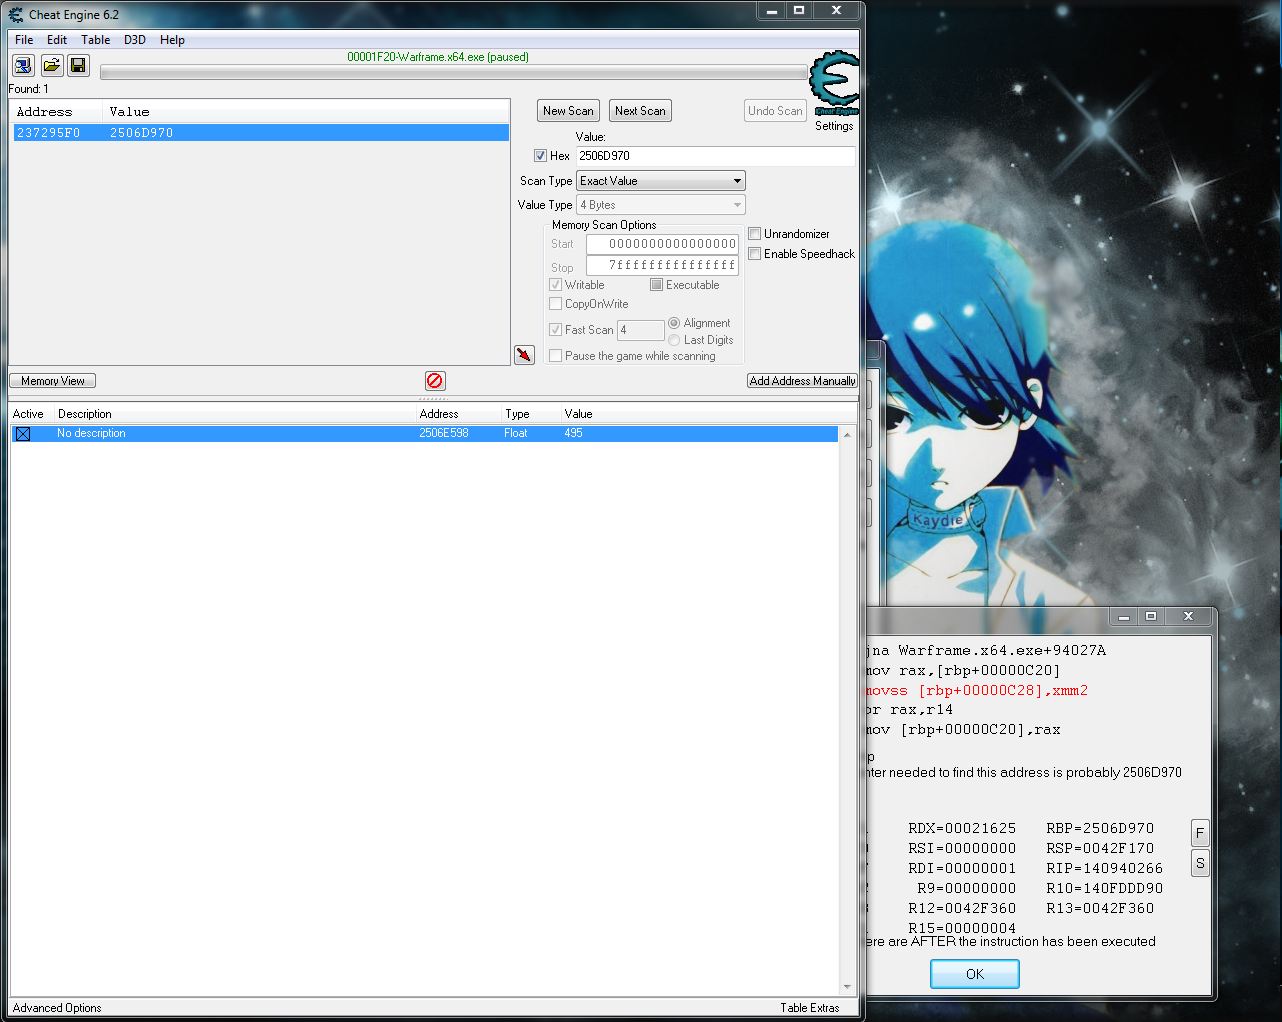The image size is (1282, 1022).
Task: Open the D3D menu
Action: (x=135, y=40)
